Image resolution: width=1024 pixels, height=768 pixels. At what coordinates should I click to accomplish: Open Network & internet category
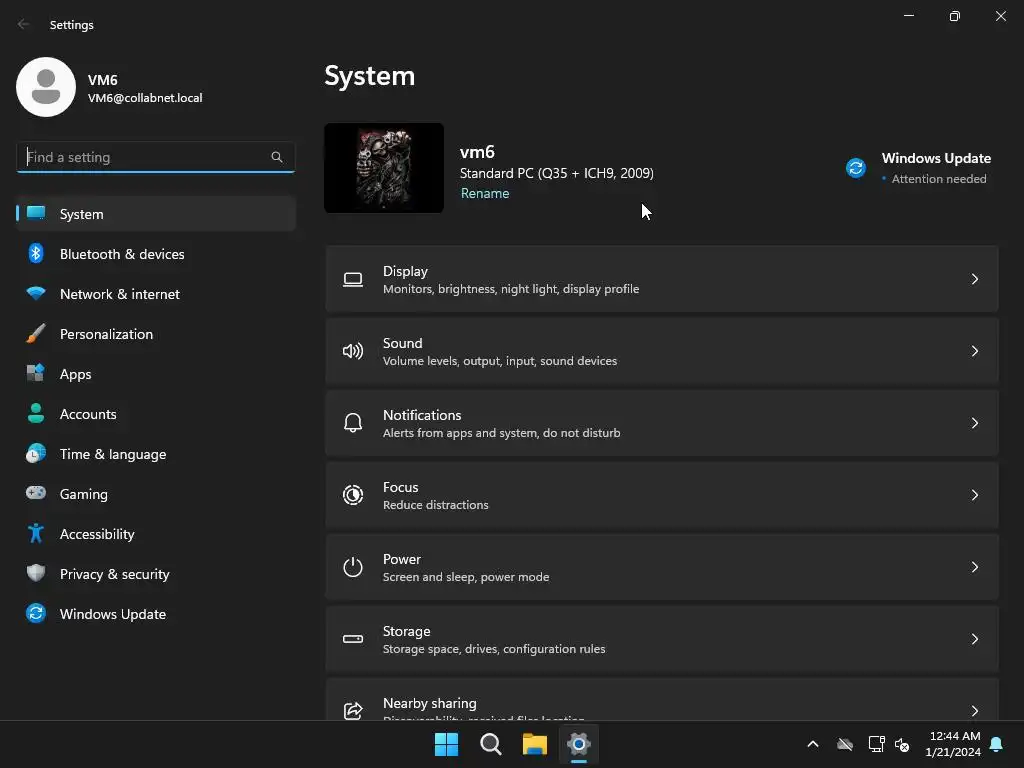(x=156, y=294)
